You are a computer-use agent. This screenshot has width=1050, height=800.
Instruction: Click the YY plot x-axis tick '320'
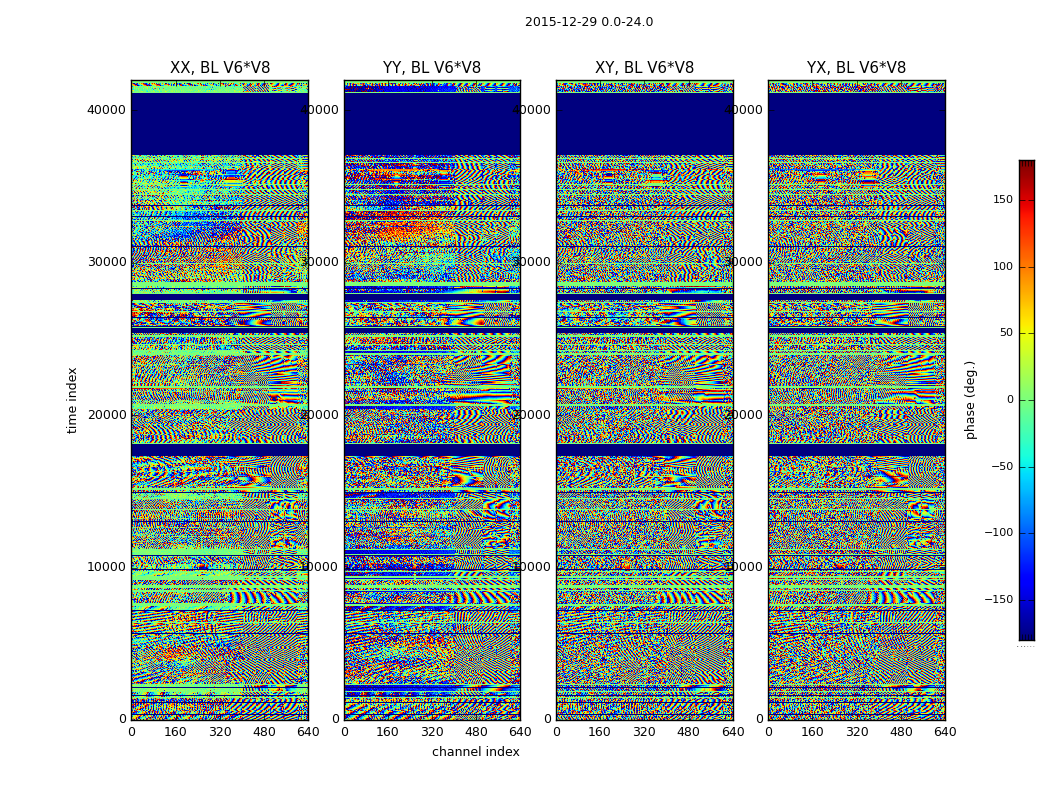[x=432, y=732]
